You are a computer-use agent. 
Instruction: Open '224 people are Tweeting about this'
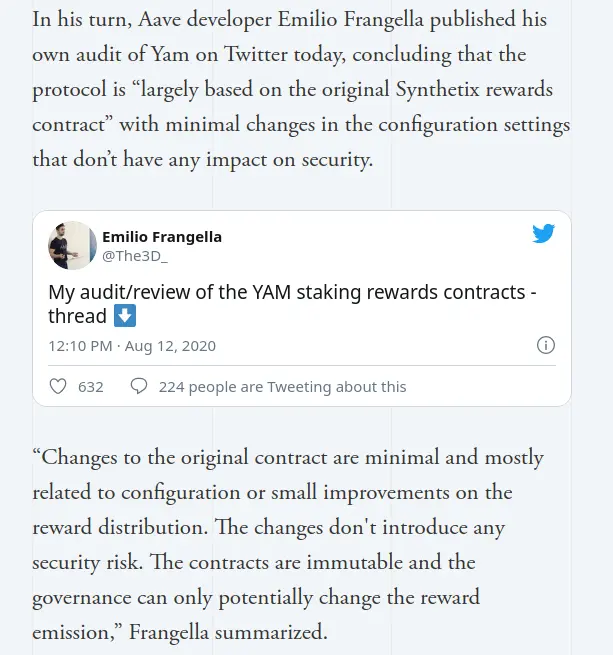(x=282, y=387)
